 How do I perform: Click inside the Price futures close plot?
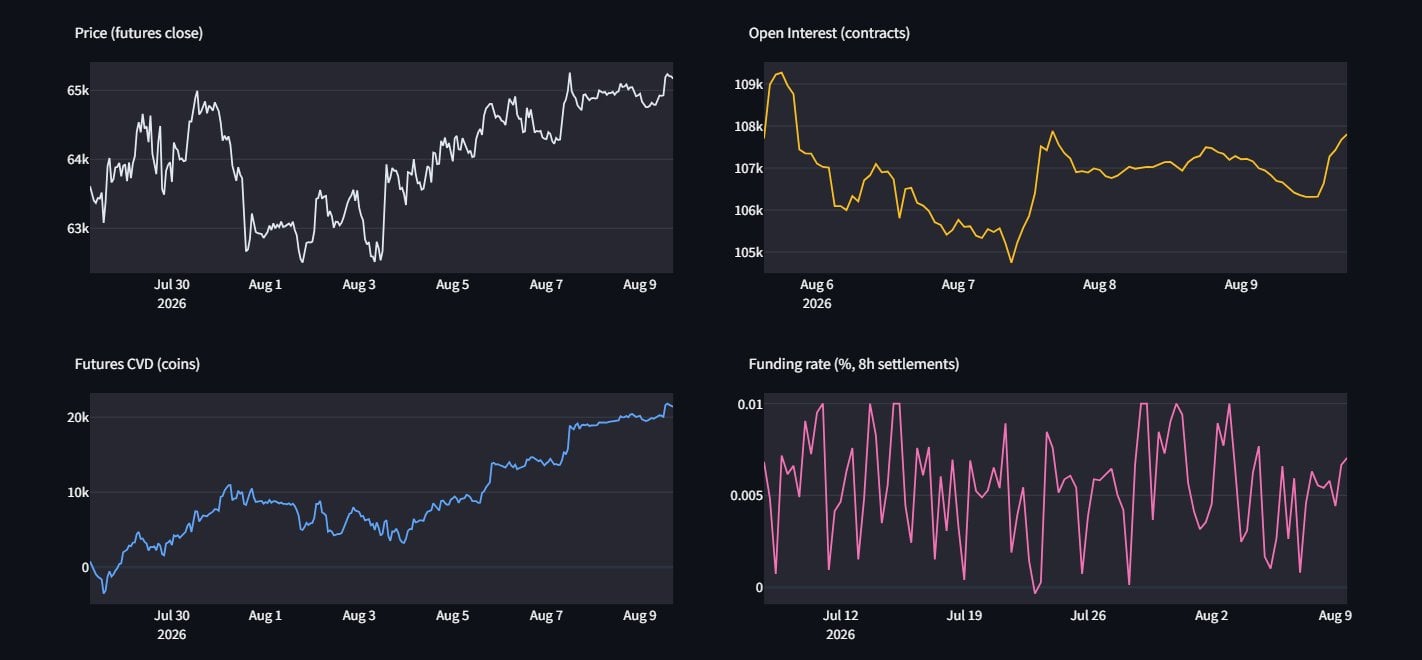[381, 167]
